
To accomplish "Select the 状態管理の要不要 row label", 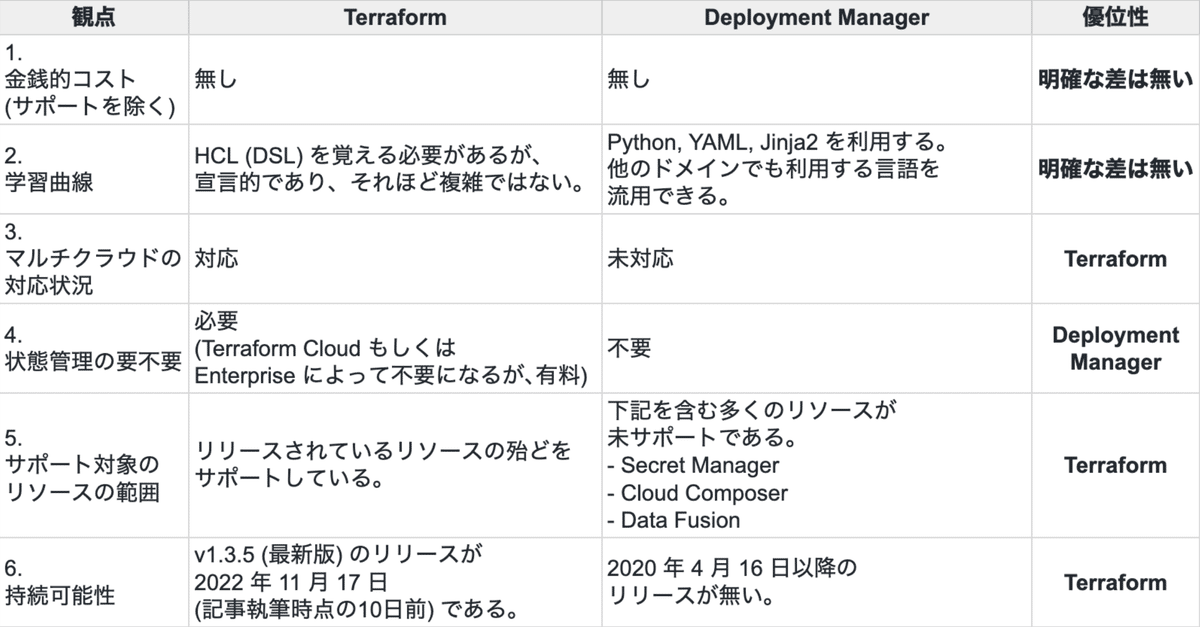I will pos(94,348).
